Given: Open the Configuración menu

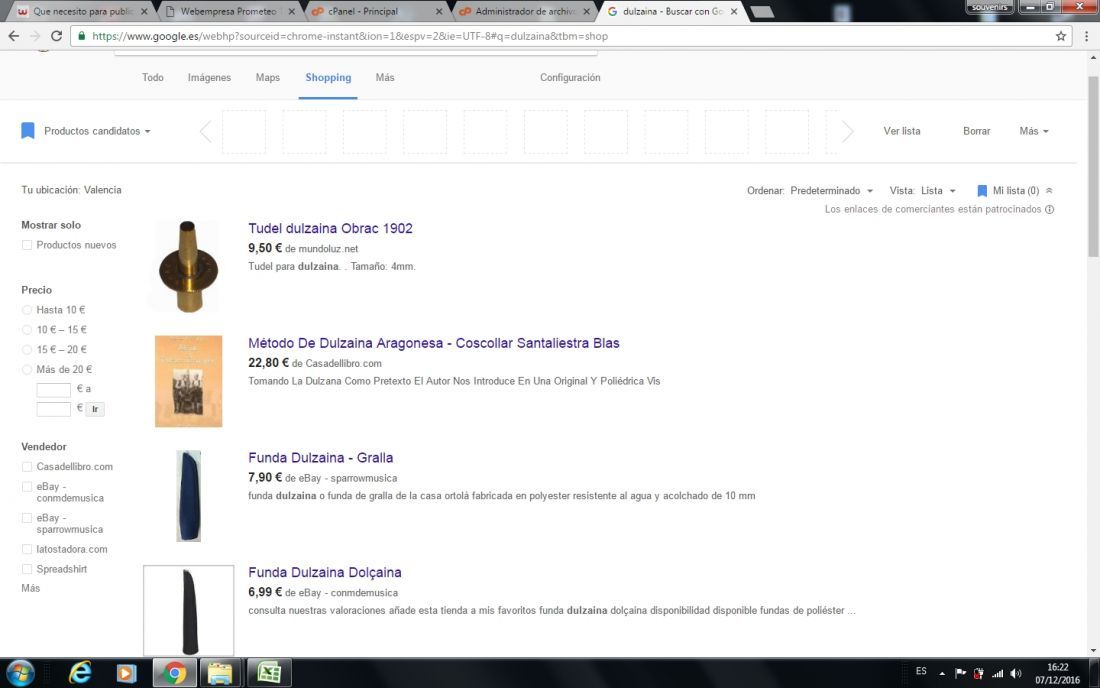Looking at the screenshot, I should (x=570, y=78).
